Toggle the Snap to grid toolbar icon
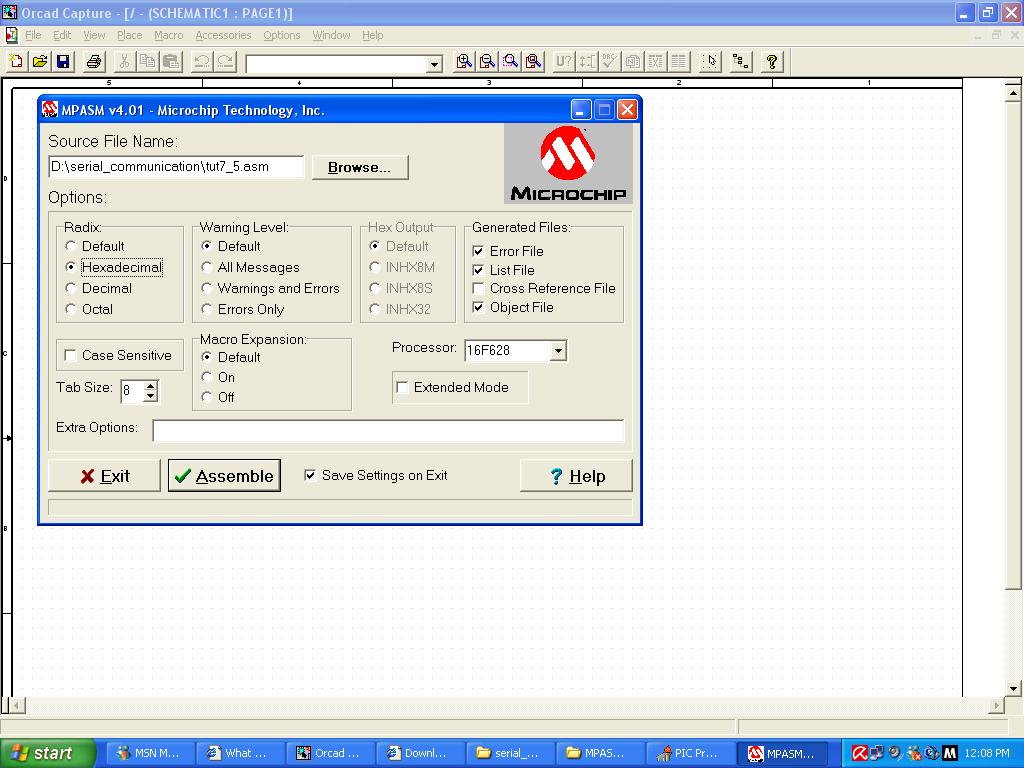Viewport: 1024px width, 768px height. [x=711, y=61]
